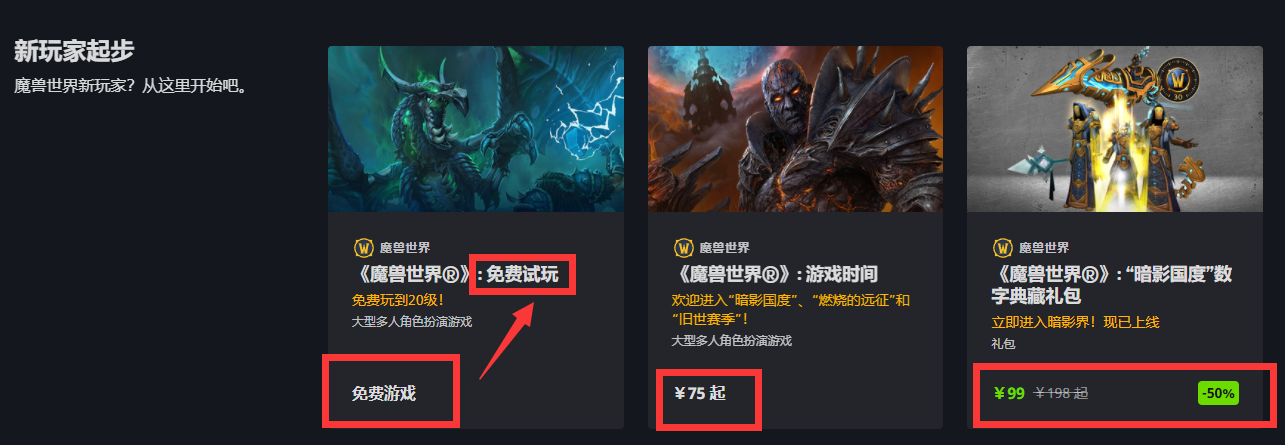
Task: Click the crossed-out ¥198 起 original price
Action: pyautogui.click(x=1062, y=393)
